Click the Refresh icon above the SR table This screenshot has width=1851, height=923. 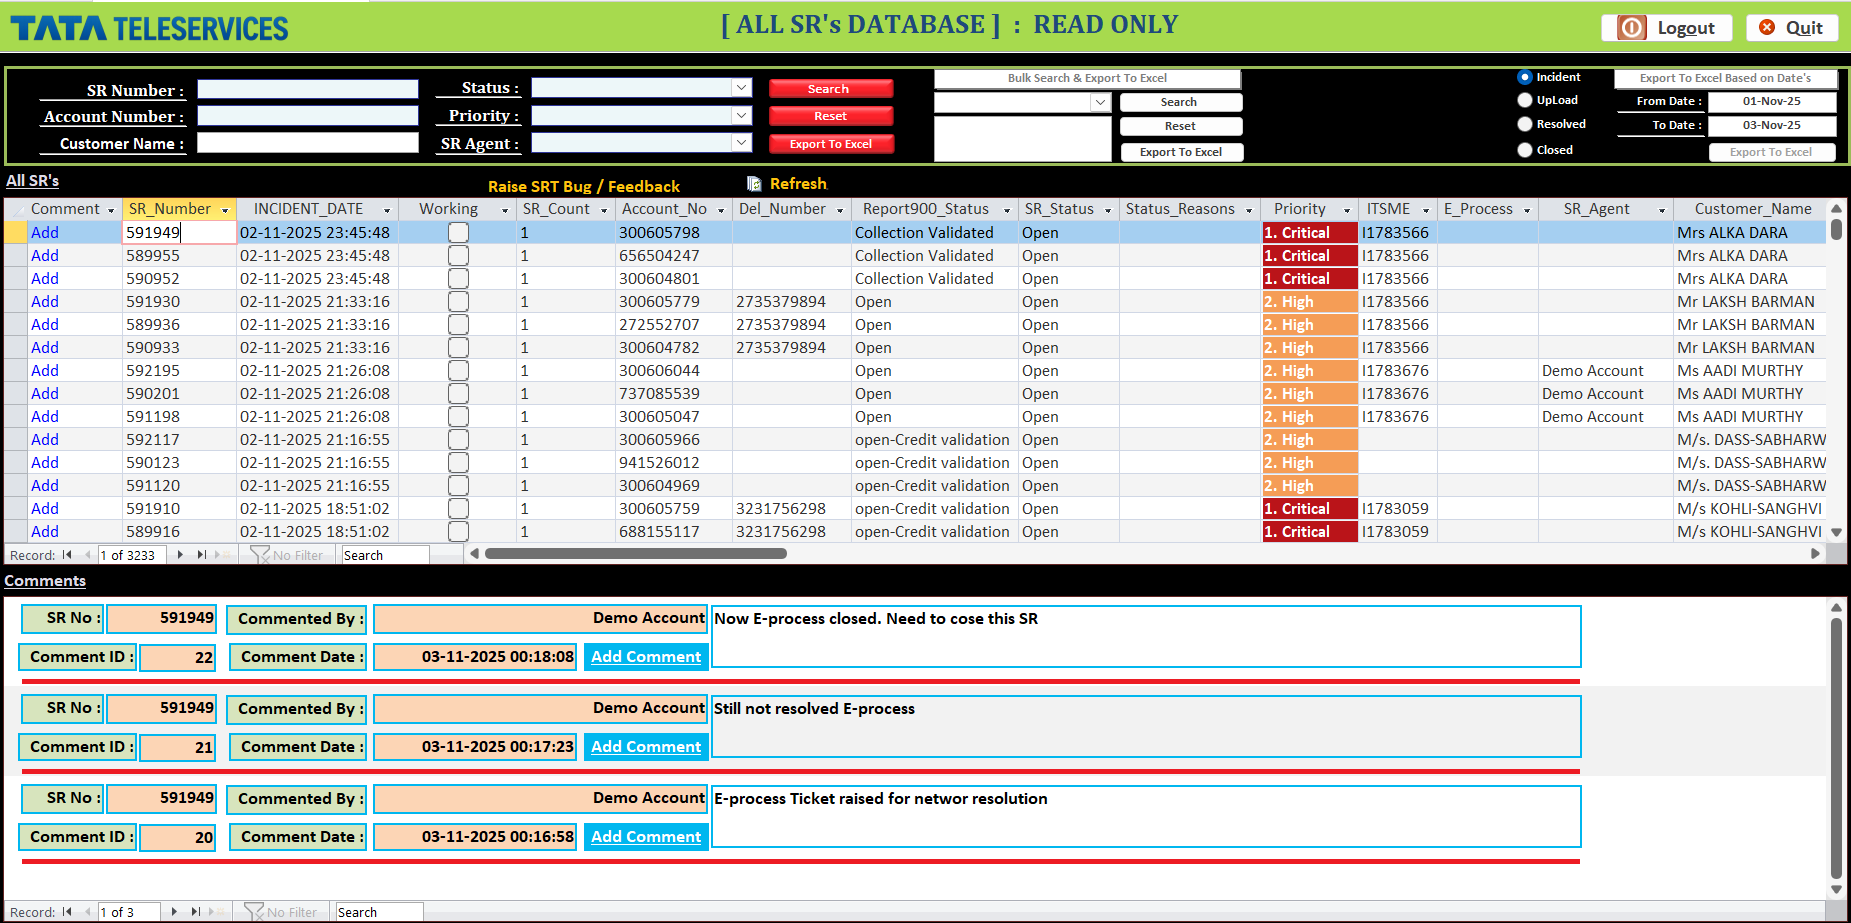[x=798, y=183]
